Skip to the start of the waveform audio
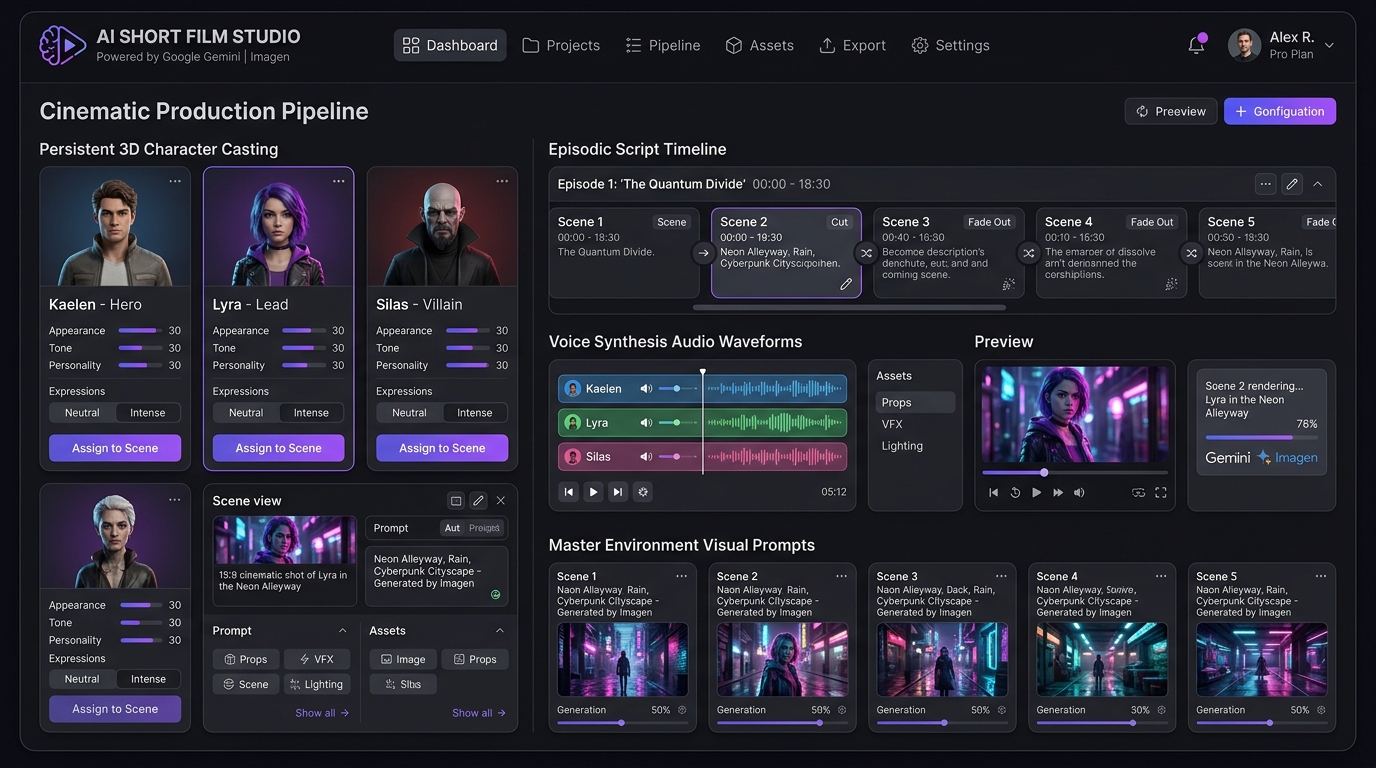The image size is (1376, 768). 569,492
